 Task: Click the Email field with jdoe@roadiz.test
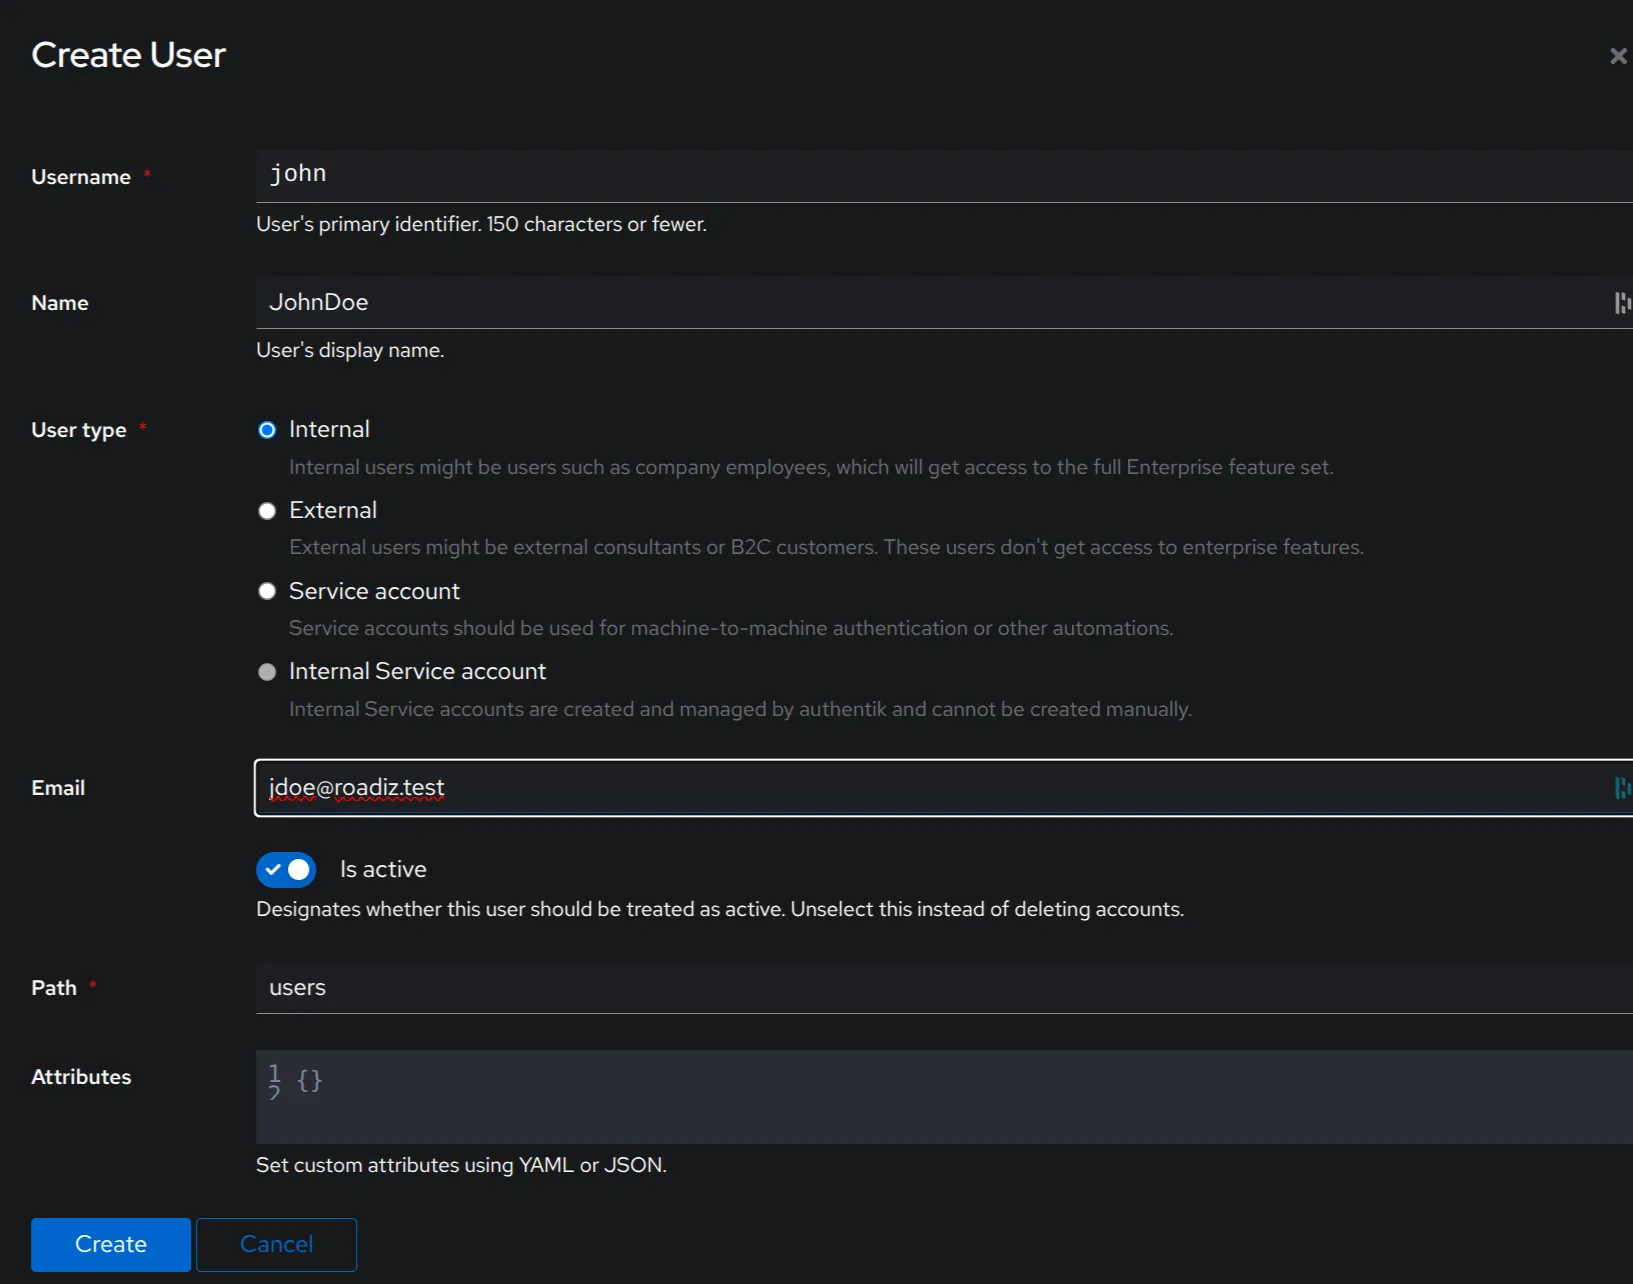point(944,788)
